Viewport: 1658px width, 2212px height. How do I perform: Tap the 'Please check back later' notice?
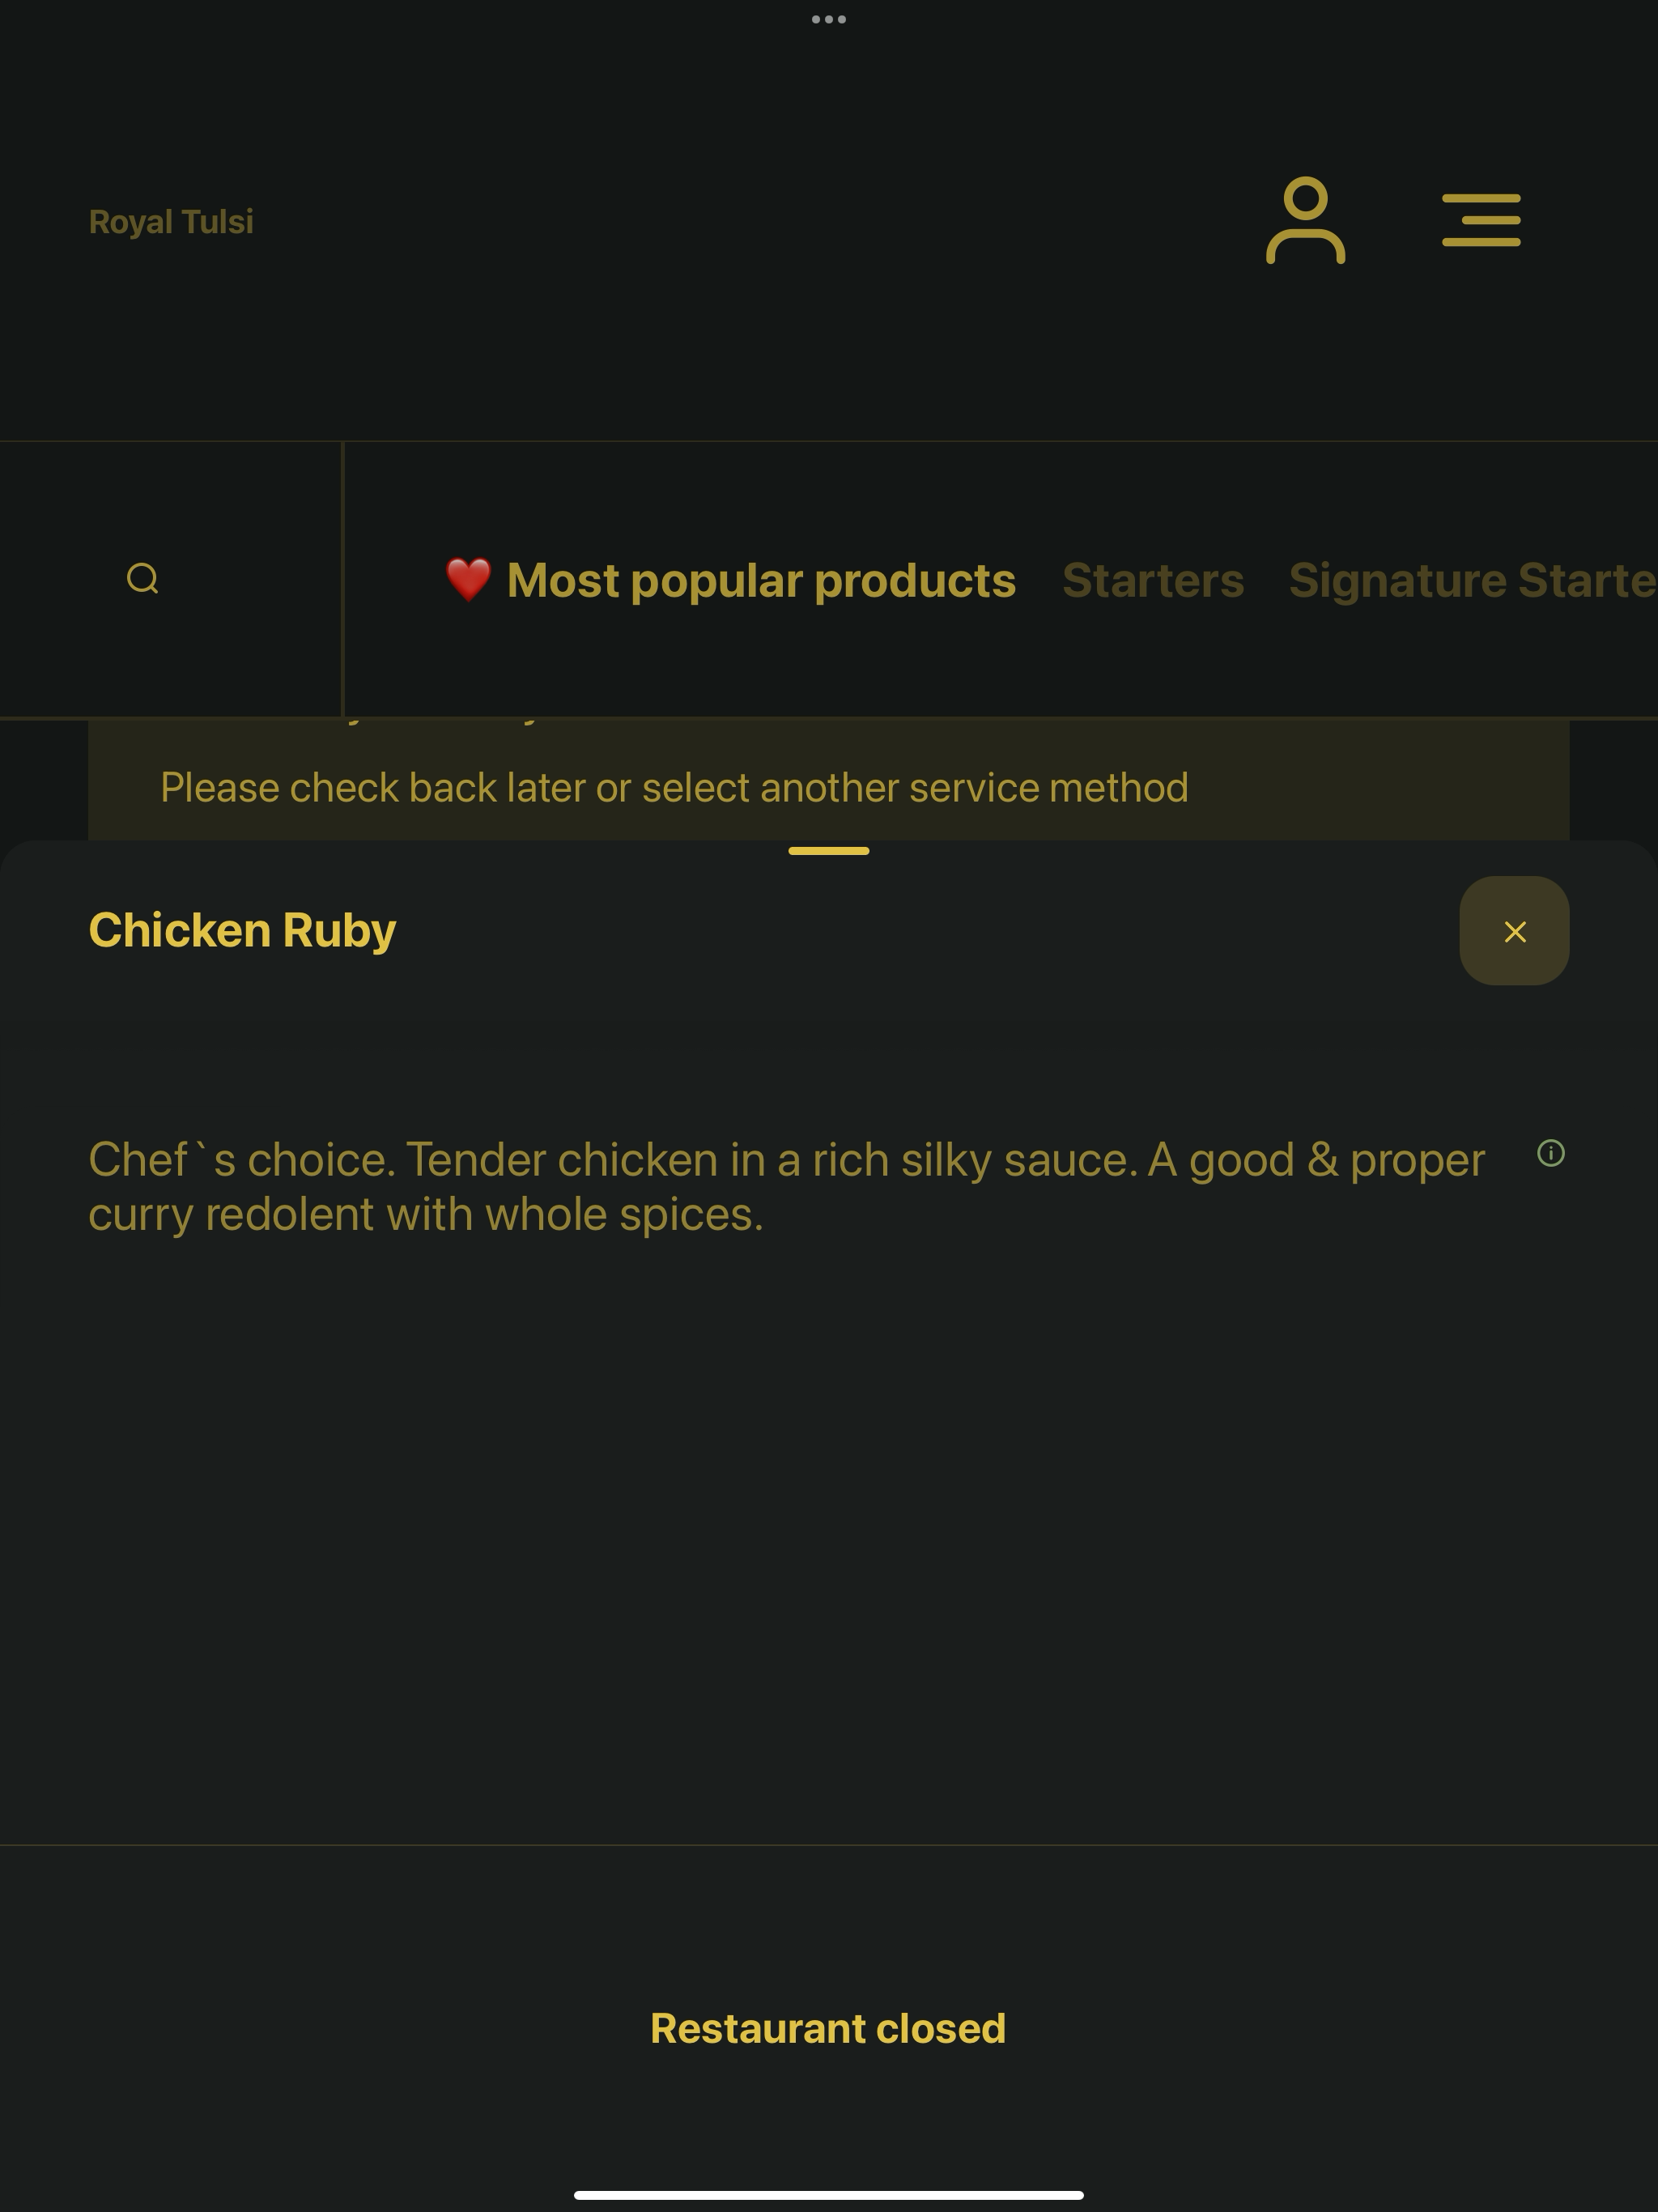click(675, 788)
